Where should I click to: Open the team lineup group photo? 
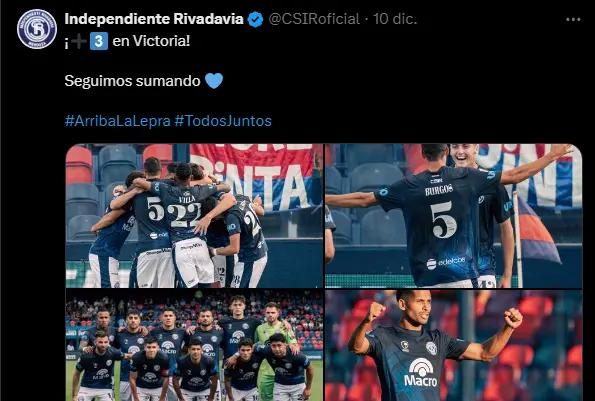pyautogui.click(x=194, y=345)
